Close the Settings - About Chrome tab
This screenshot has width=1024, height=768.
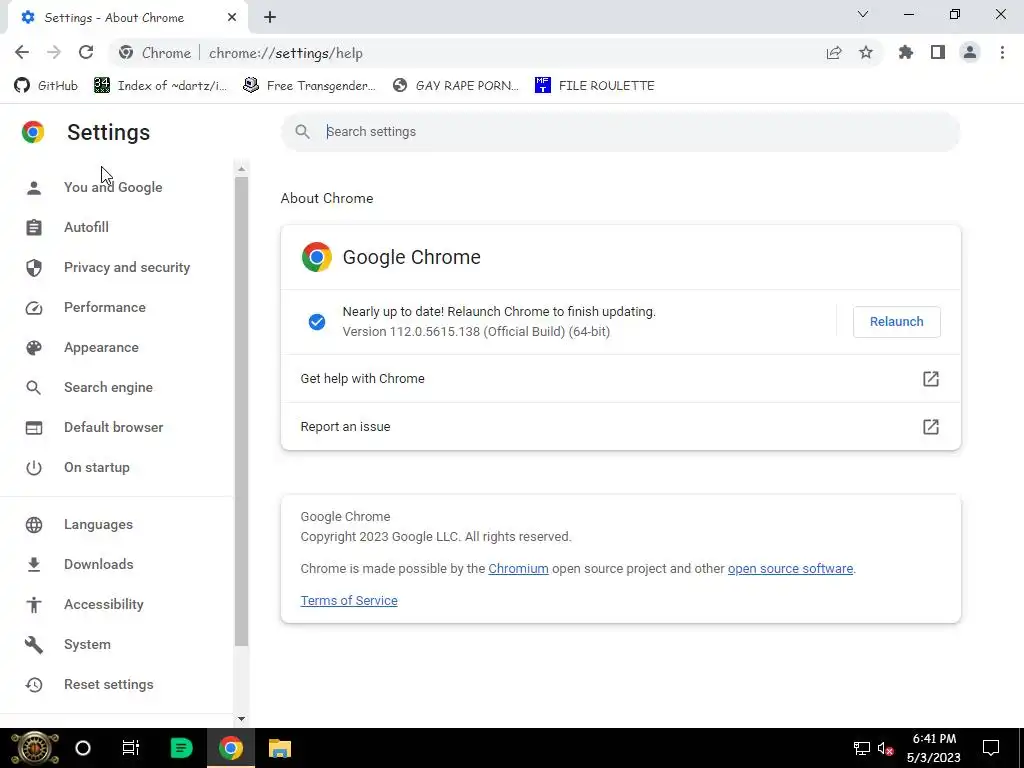coord(232,18)
